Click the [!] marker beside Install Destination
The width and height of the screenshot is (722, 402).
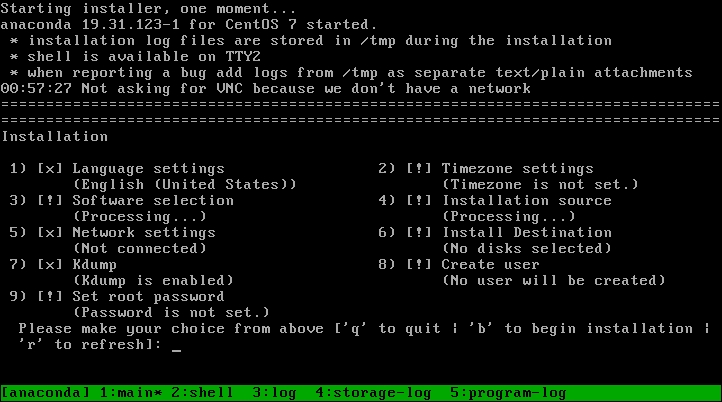(x=419, y=233)
